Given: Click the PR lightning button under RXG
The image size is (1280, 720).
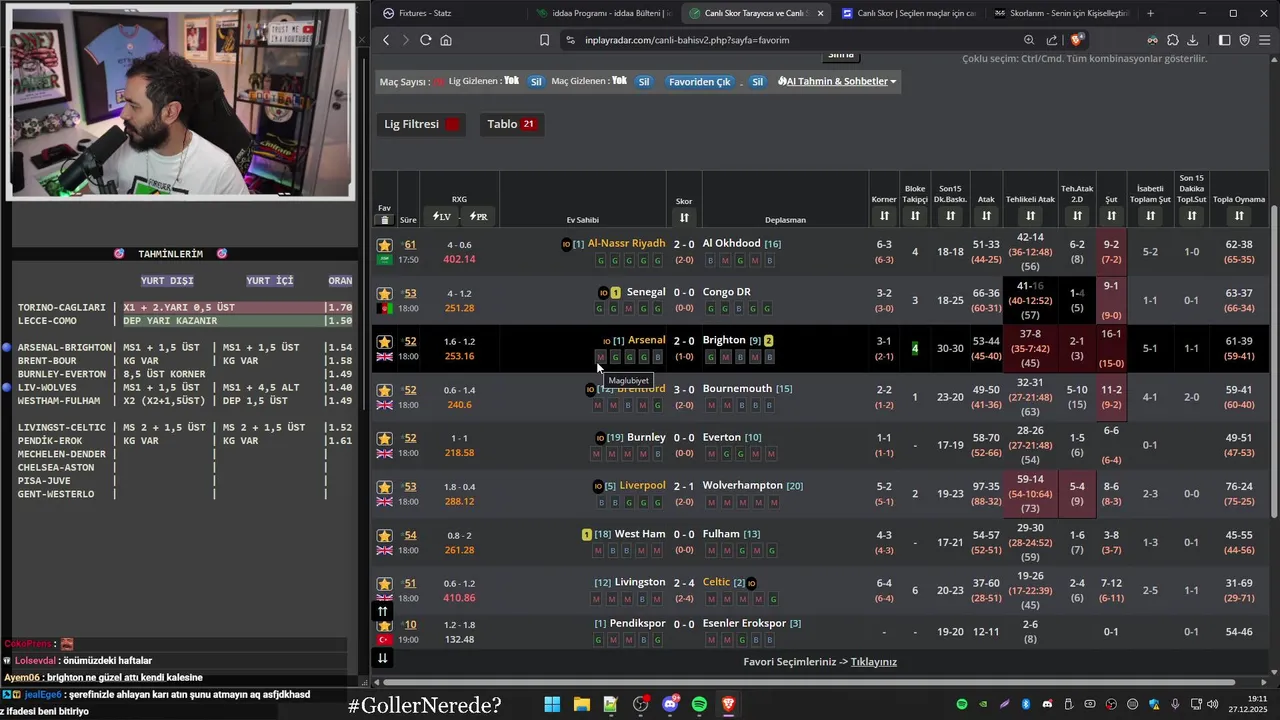Looking at the screenshot, I should coord(478,216).
